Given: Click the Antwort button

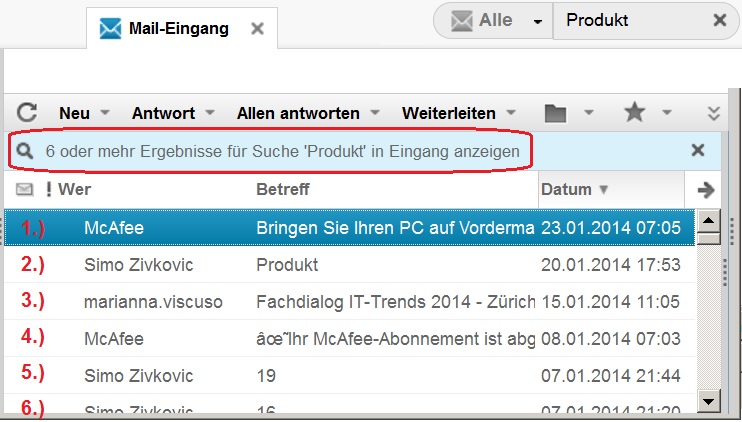Looking at the screenshot, I should [x=163, y=113].
